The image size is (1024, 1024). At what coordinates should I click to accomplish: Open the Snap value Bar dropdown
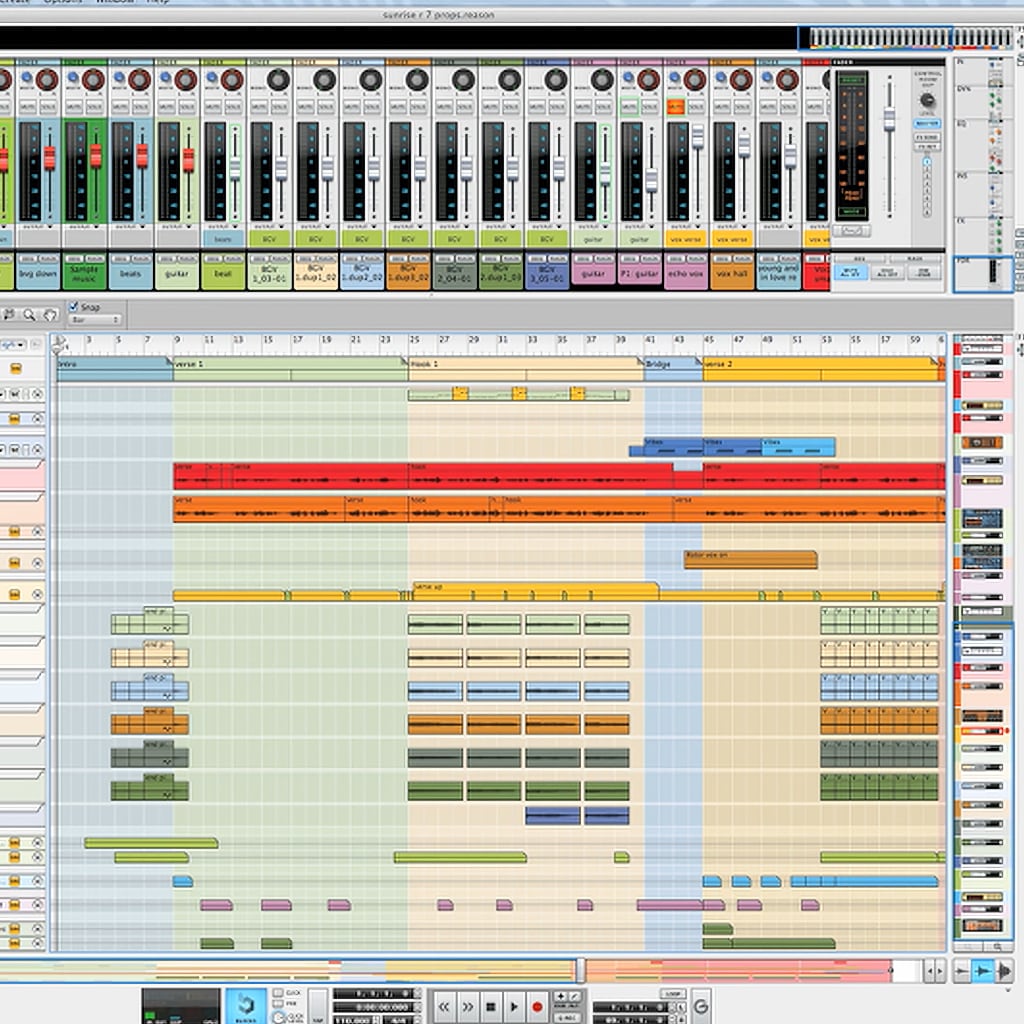(x=95, y=320)
